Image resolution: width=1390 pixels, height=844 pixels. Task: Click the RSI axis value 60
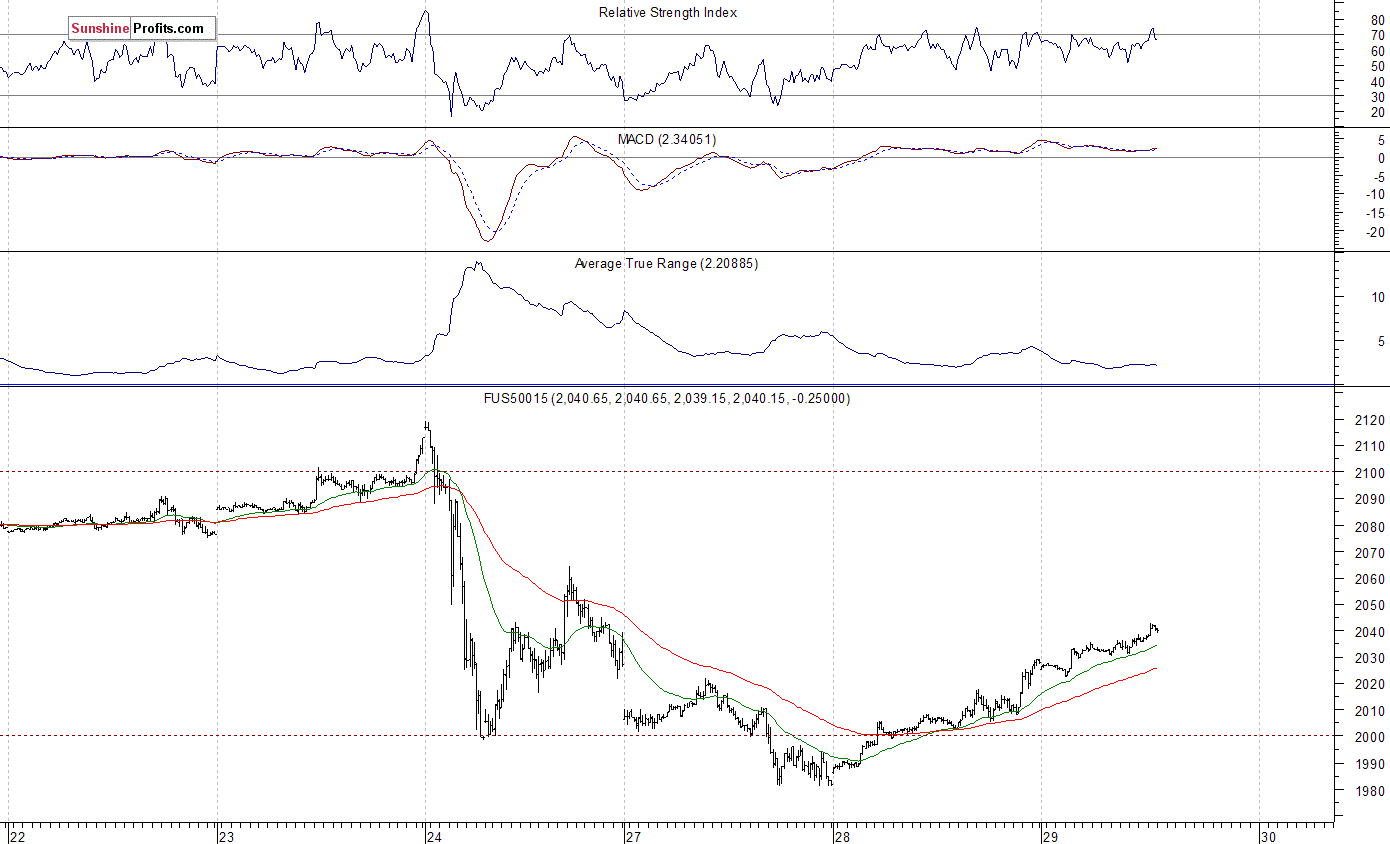[x=1377, y=51]
